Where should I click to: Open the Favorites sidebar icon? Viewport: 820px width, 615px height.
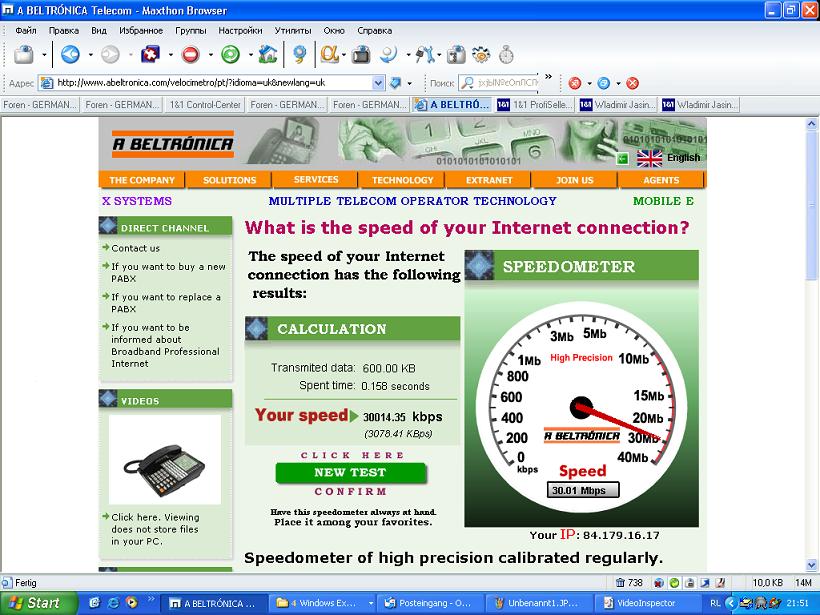300,54
